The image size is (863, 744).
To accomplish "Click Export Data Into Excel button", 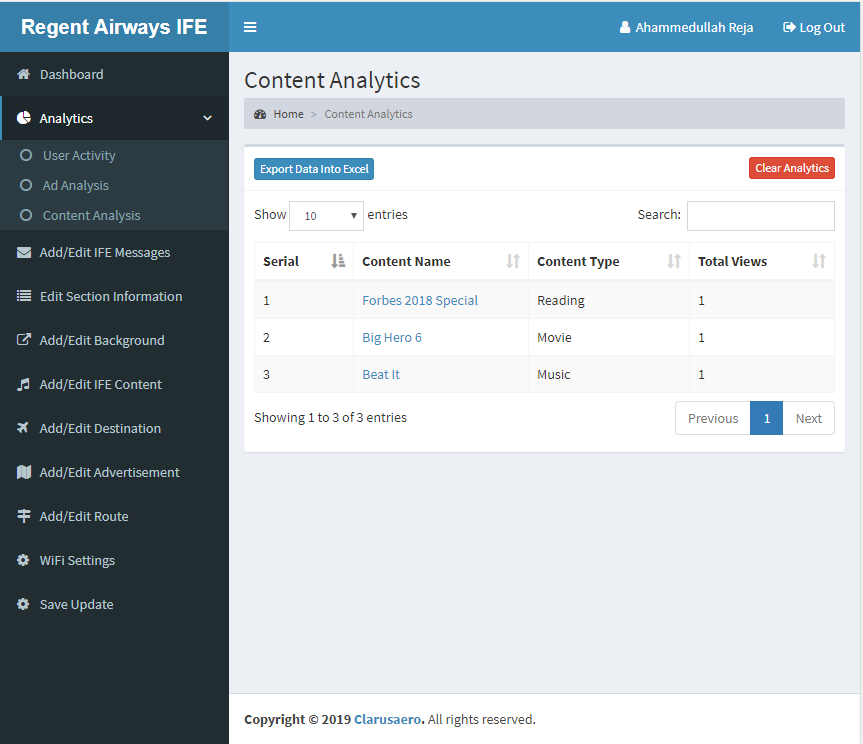I will [x=314, y=169].
